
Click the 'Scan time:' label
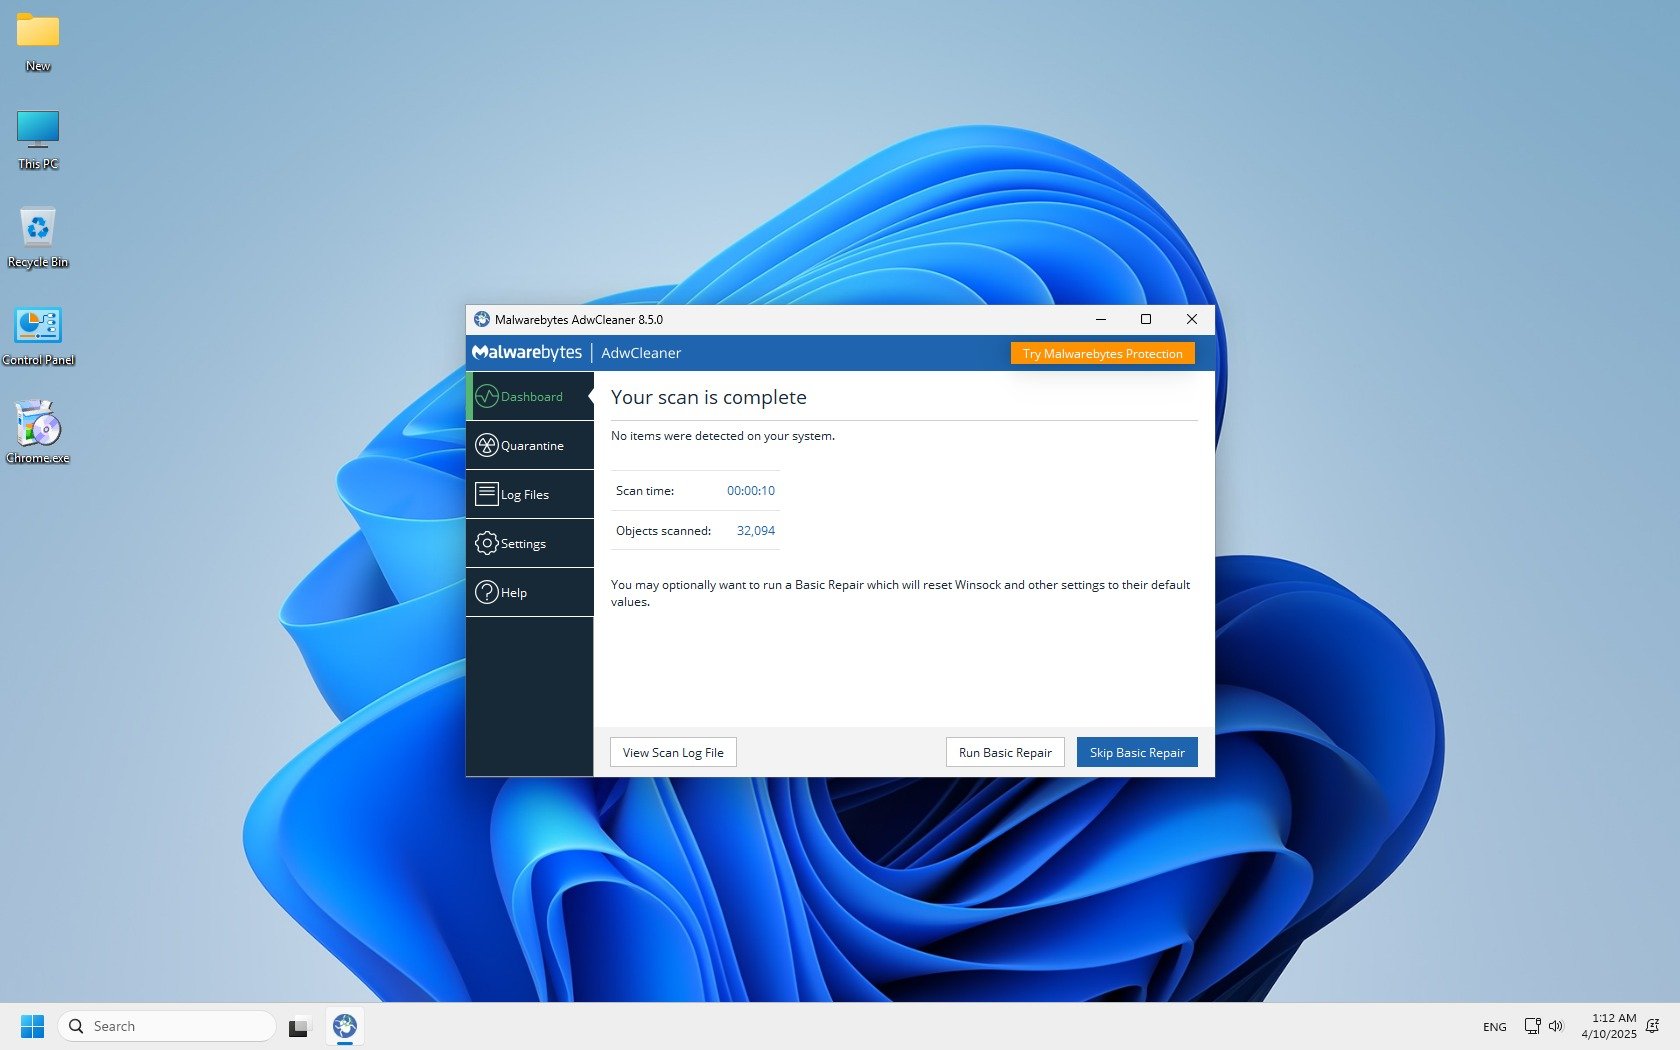(x=645, y=490)
